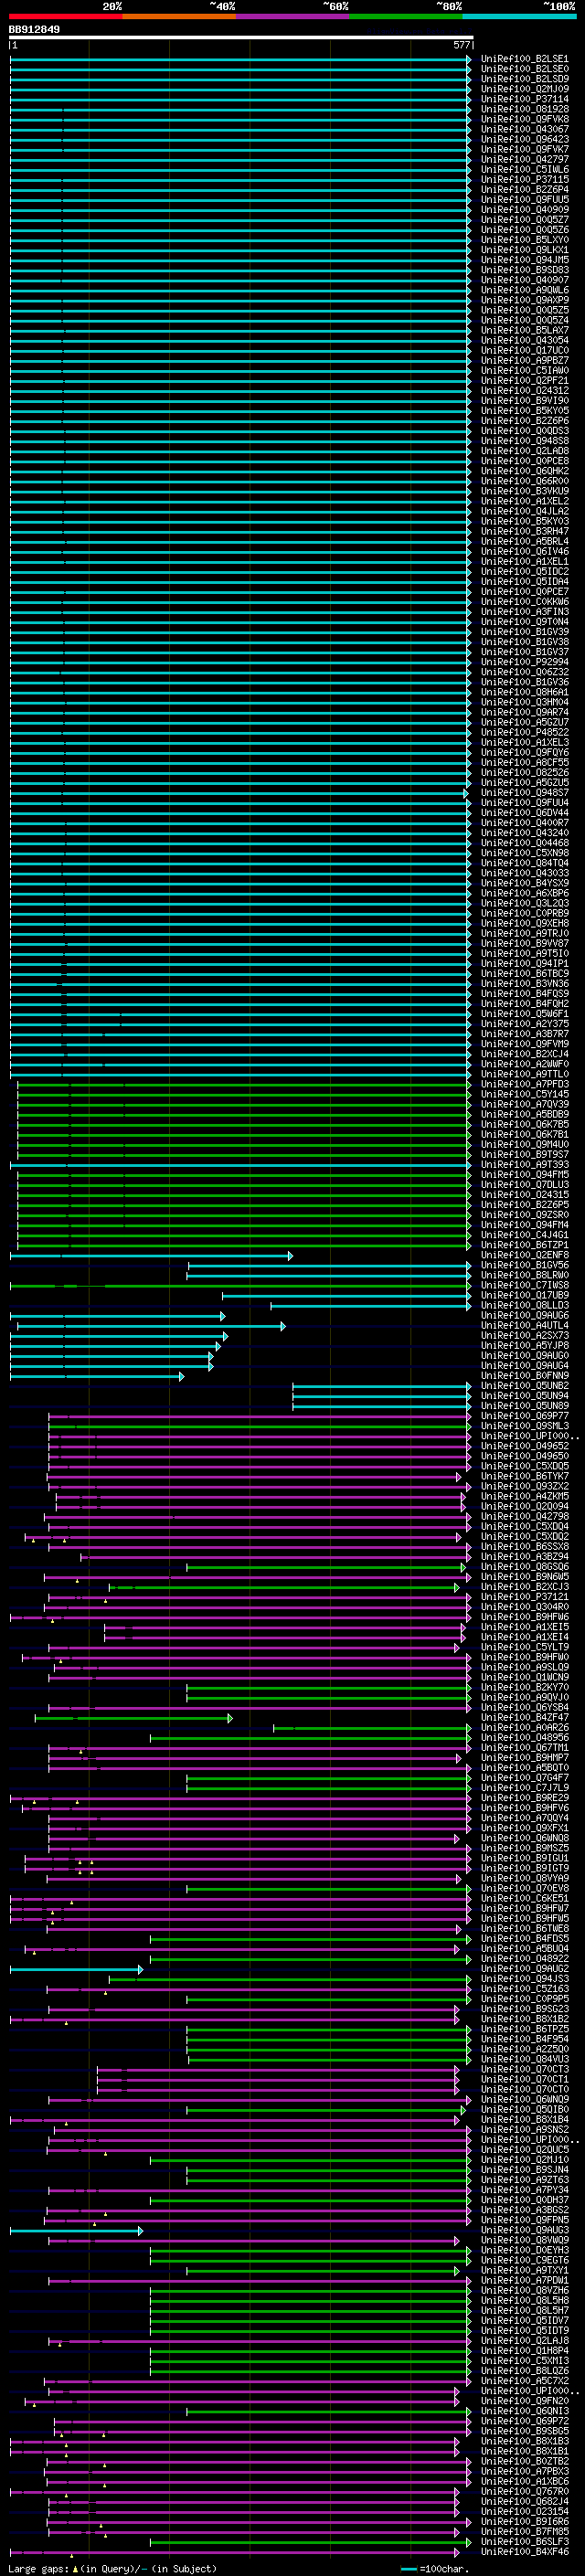Screen dimensions: 585x2576
Task: Click the UniRef100_Q2MJ09 label
Action: tap(524, 89)
